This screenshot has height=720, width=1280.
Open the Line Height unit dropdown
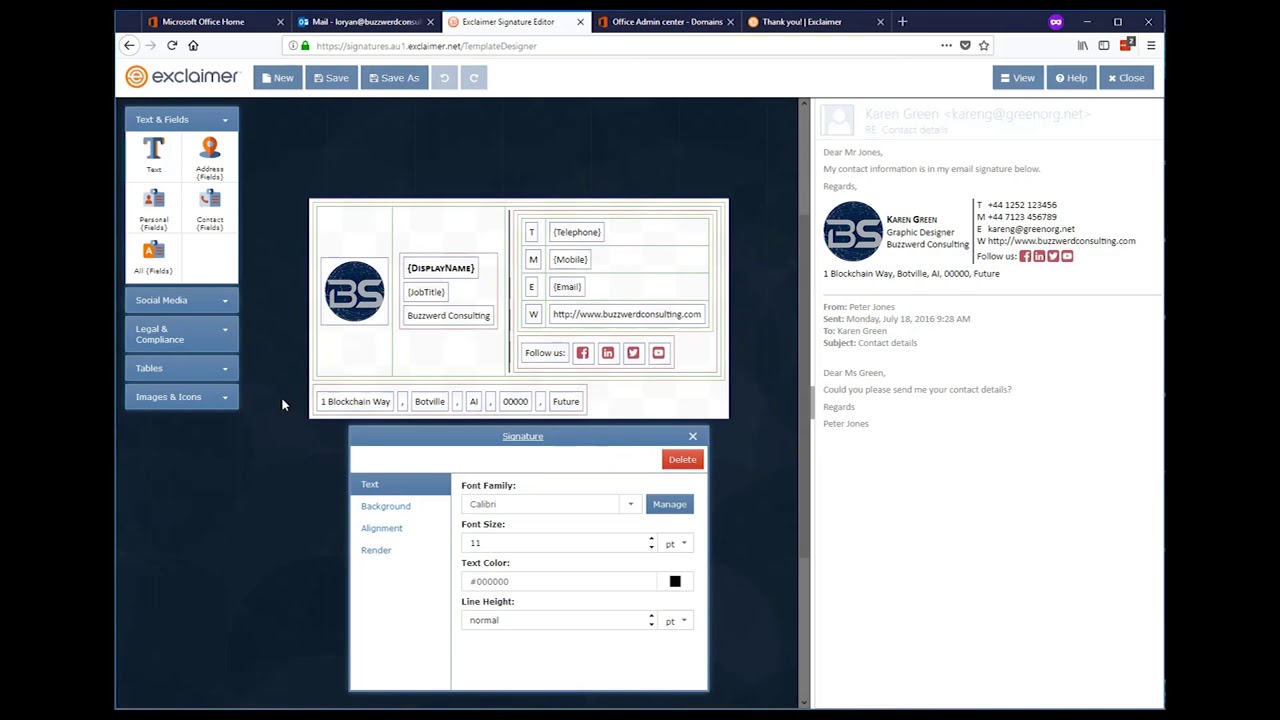[677, 621]
